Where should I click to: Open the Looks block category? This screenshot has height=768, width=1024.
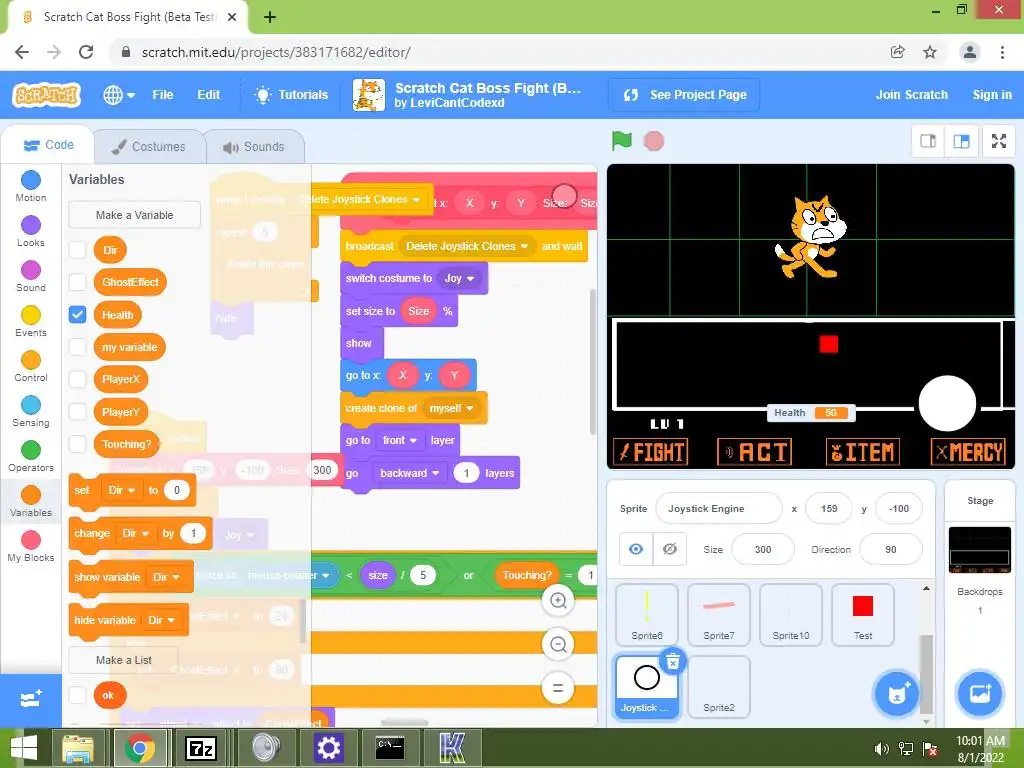coord(31,232)
